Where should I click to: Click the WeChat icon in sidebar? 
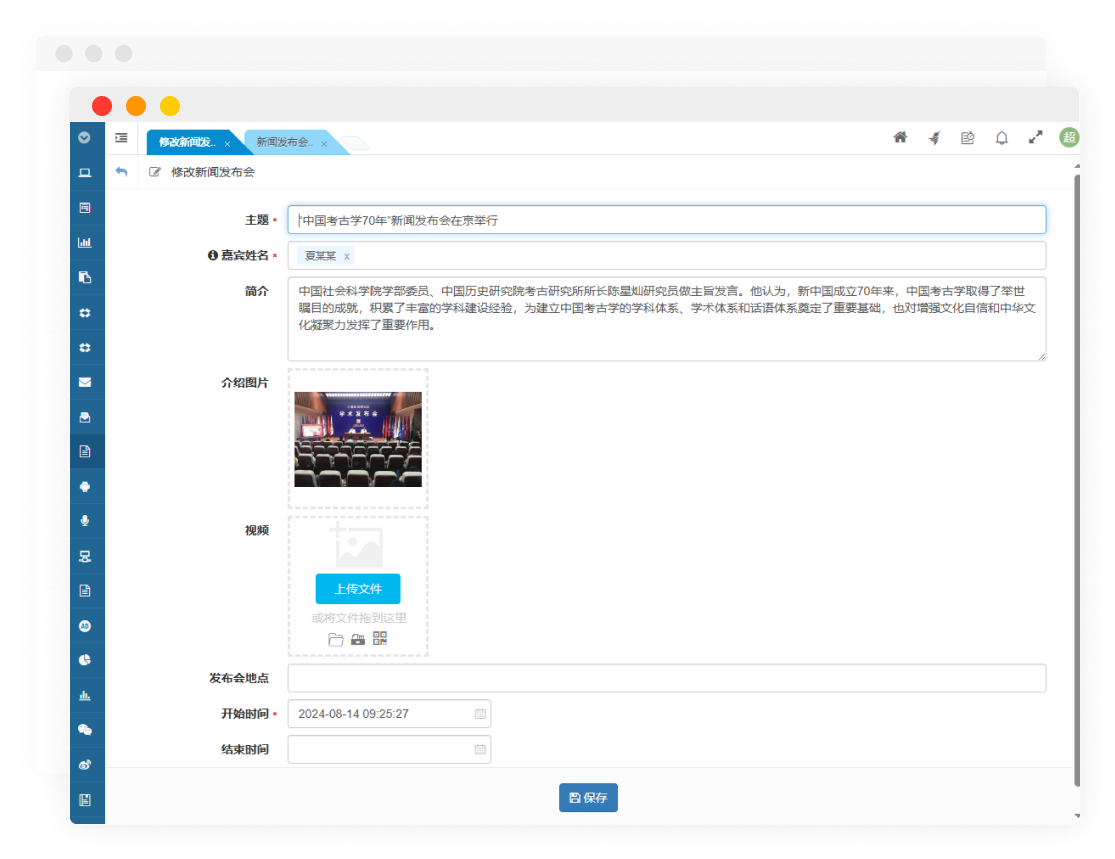(85, 730)
